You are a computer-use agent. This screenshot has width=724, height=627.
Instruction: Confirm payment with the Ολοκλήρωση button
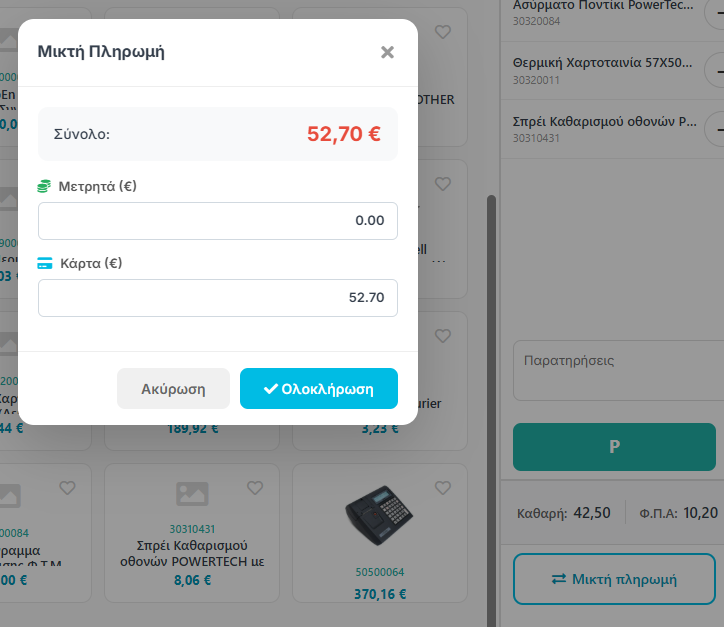319,389
